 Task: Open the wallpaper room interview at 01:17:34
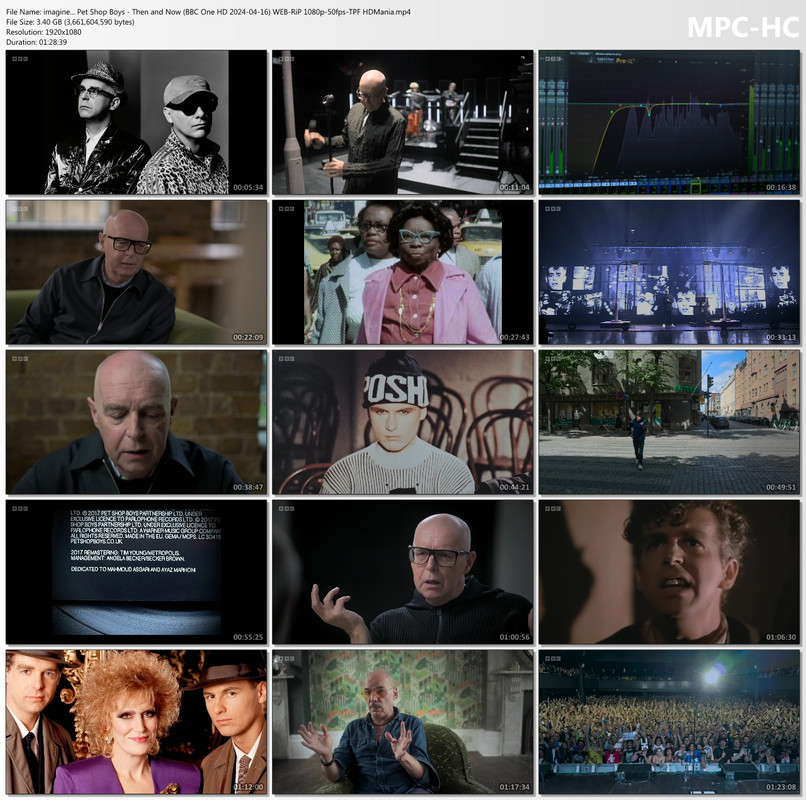tap(402, 722)
